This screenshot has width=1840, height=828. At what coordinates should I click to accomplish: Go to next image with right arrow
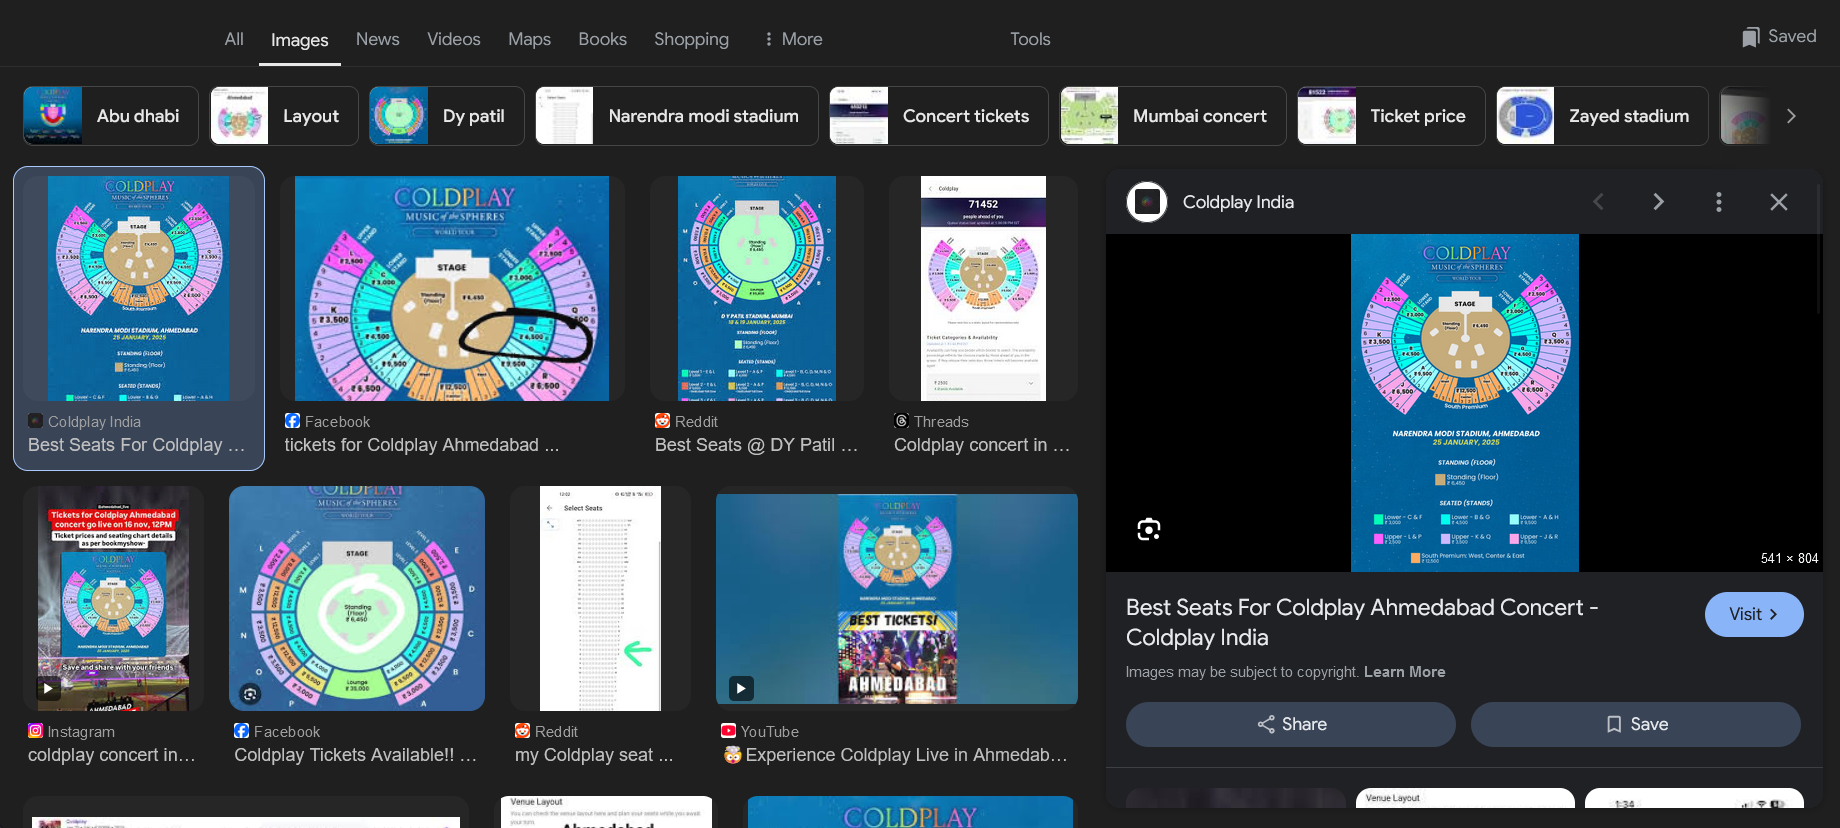click(x=1658, y=202)
